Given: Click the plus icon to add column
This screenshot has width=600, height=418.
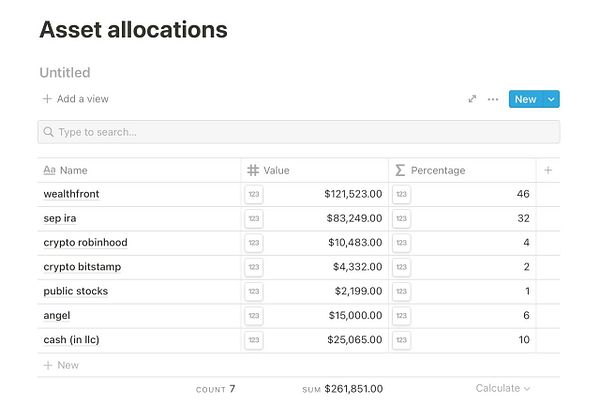Looking at the screenshot, I should coord(548,170).
